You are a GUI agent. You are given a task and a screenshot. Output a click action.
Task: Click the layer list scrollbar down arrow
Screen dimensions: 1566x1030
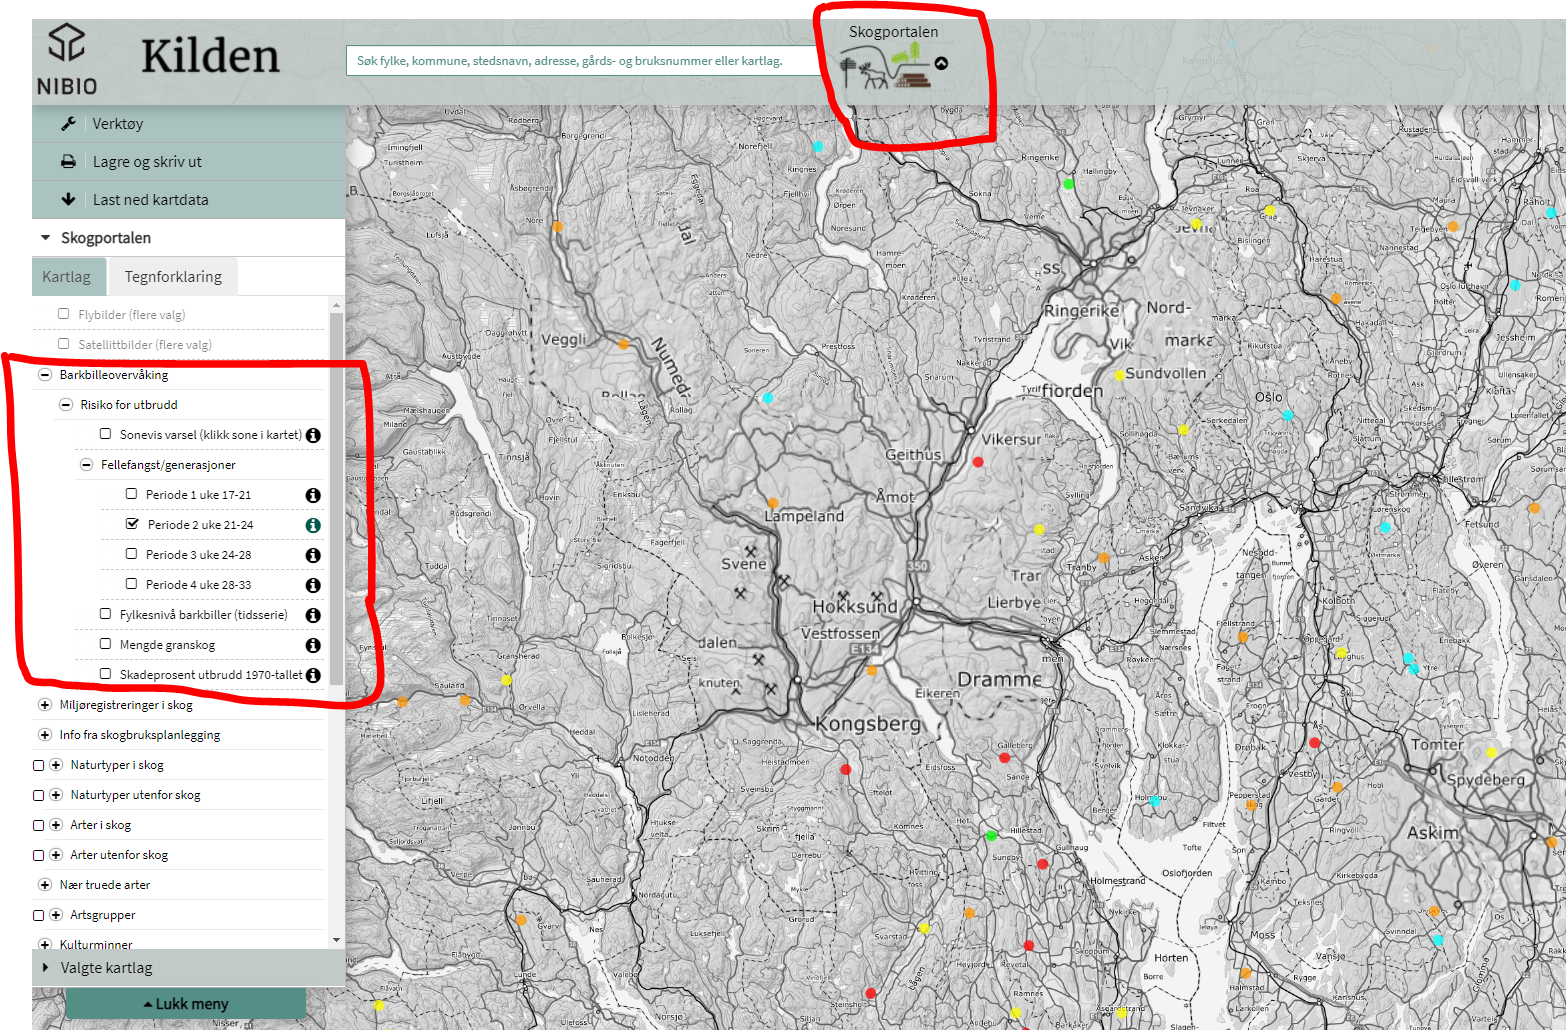(x=336, y=940)
